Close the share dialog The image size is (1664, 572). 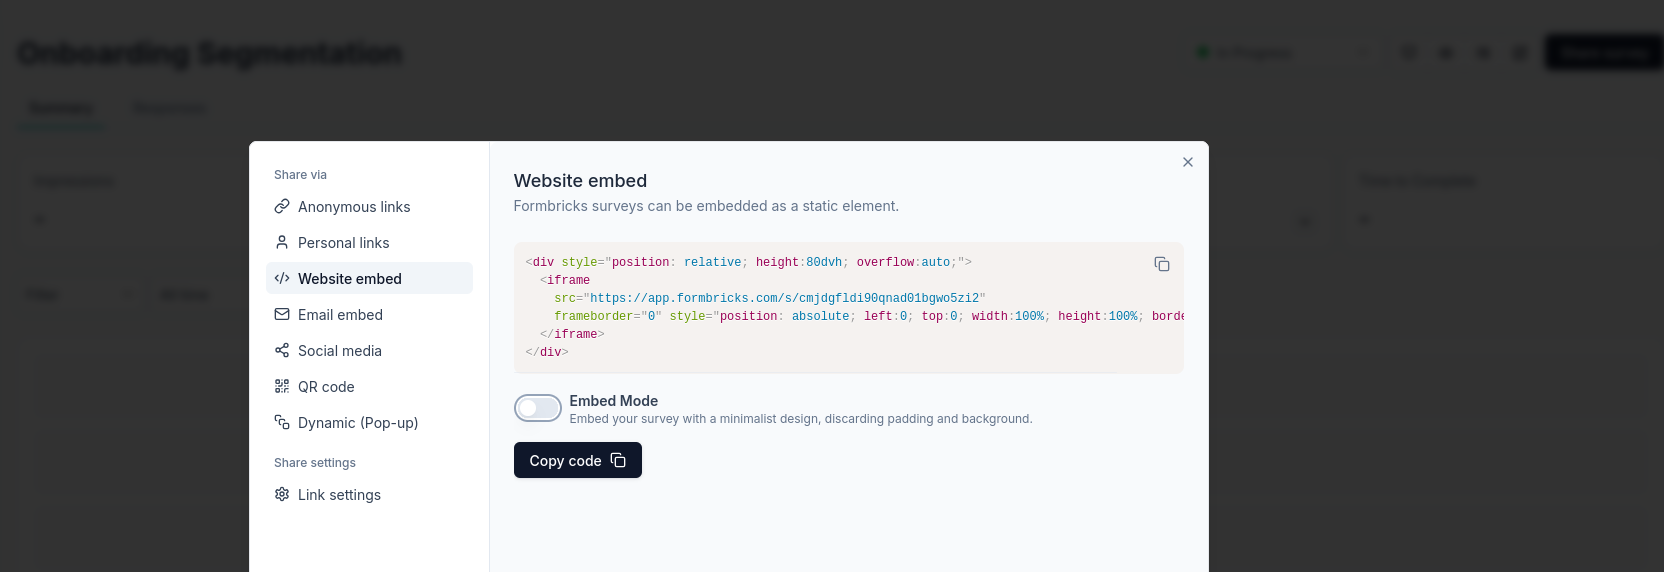pyautogui.click(x=1187, y=162)
